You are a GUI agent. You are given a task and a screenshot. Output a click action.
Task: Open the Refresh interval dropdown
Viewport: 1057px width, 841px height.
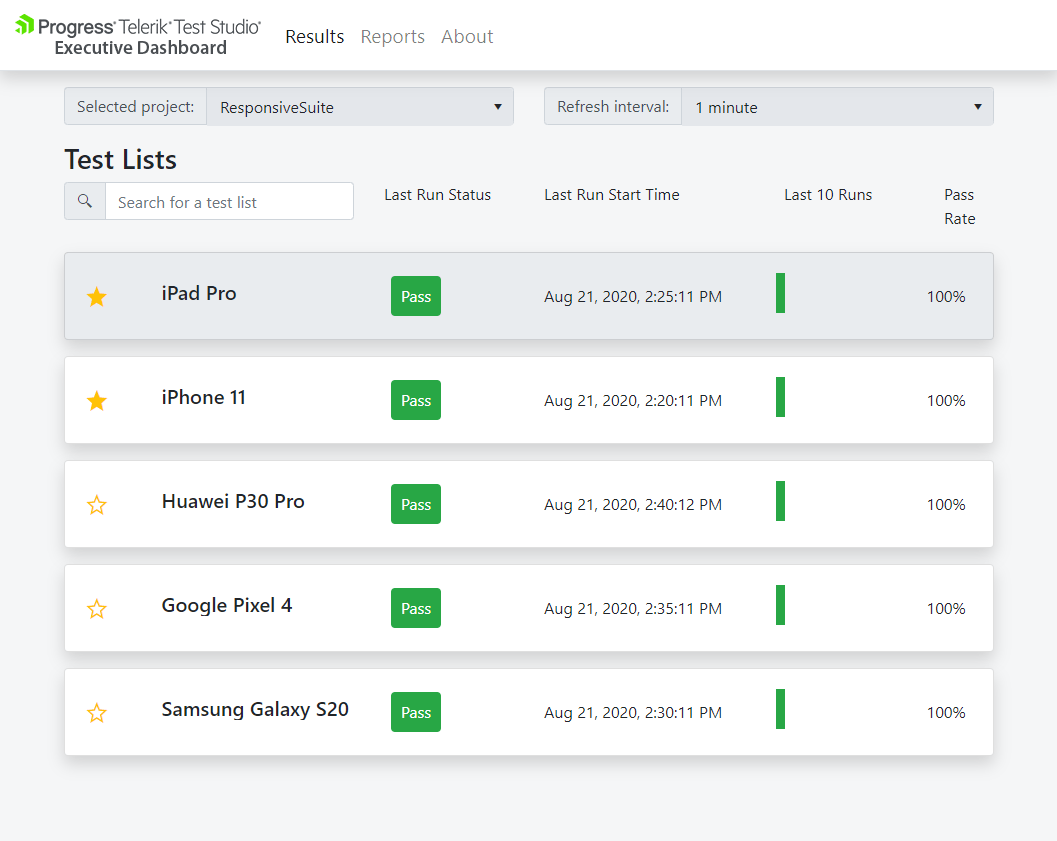pos(837,106)
